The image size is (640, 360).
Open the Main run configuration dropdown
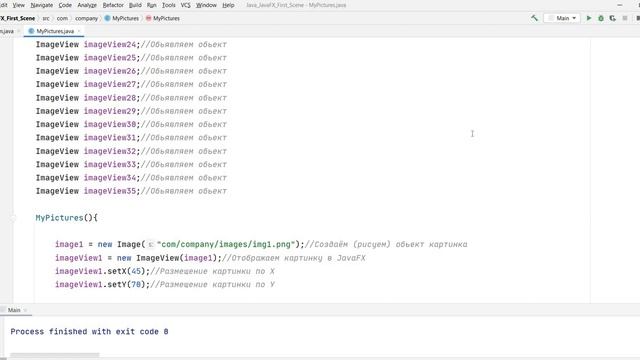point(562,18)
